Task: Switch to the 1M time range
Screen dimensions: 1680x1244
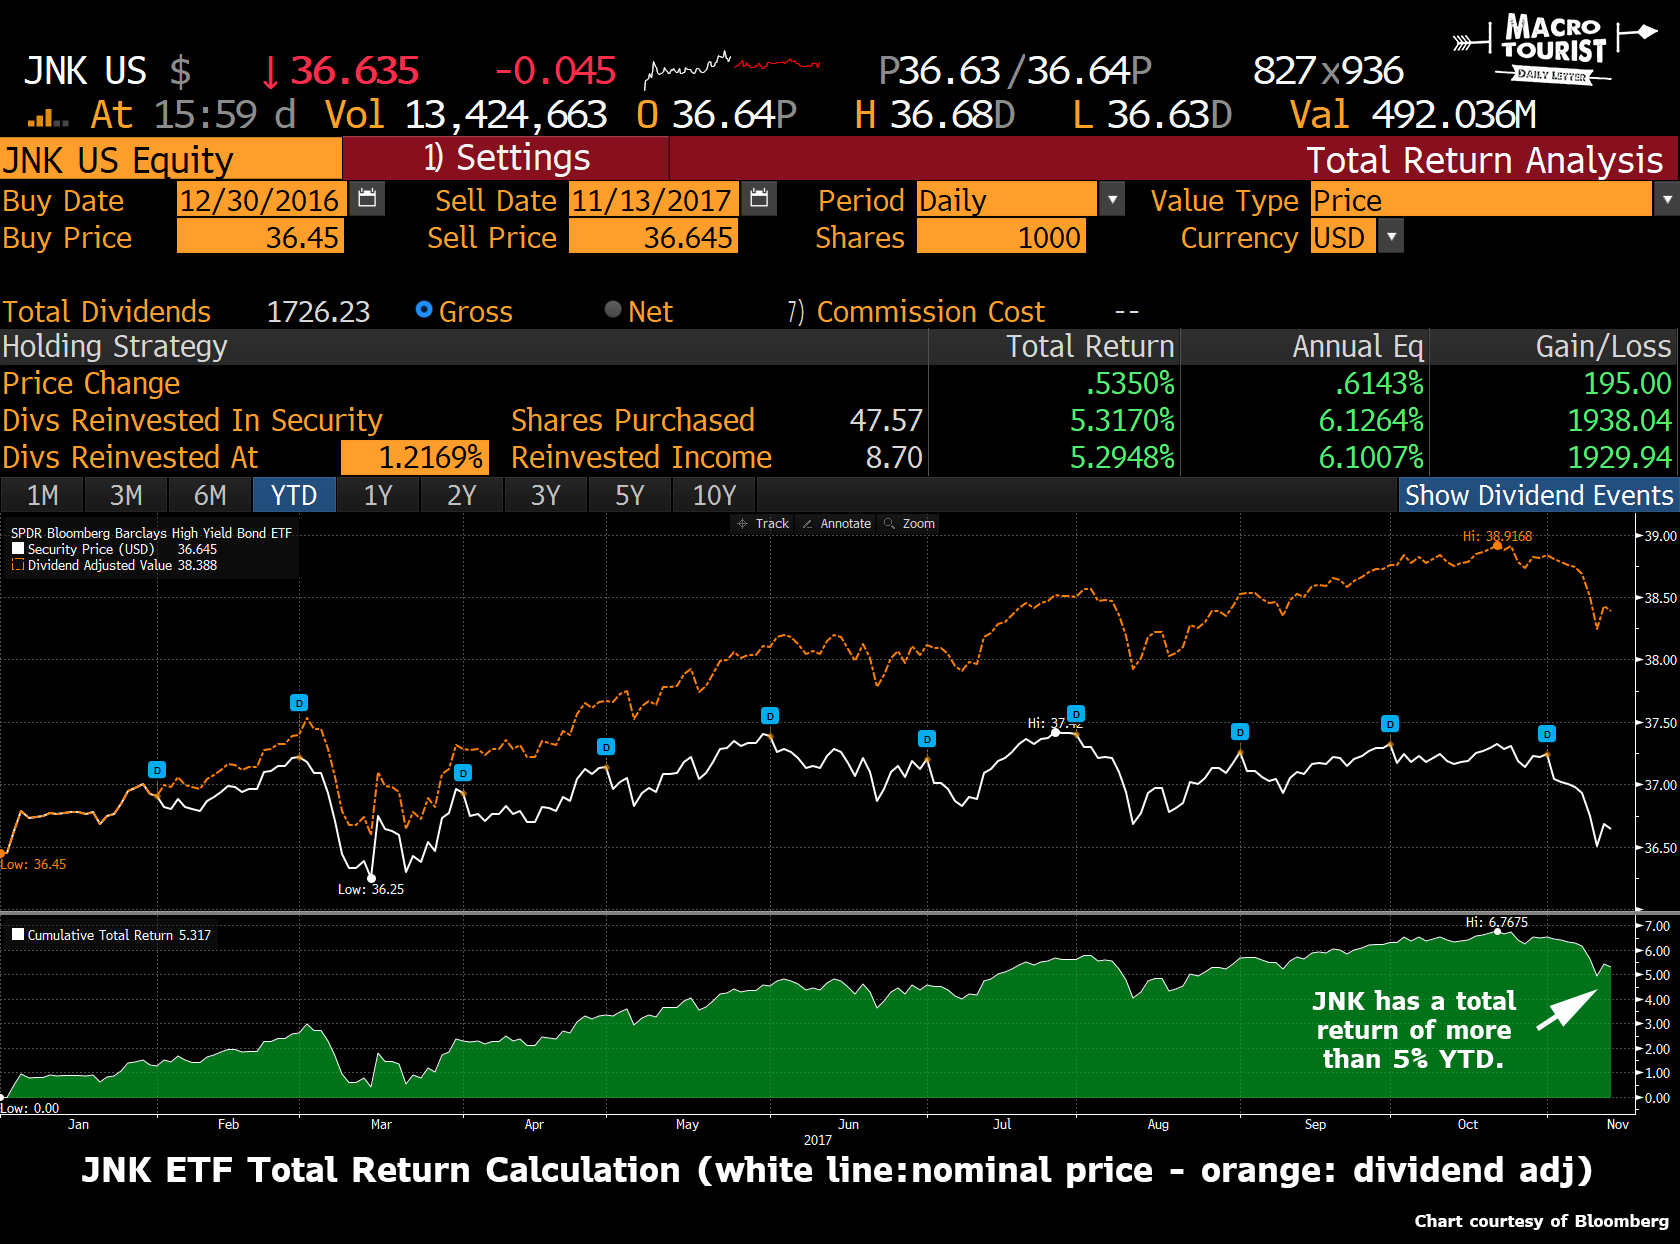Action: [x=42, y=495]
